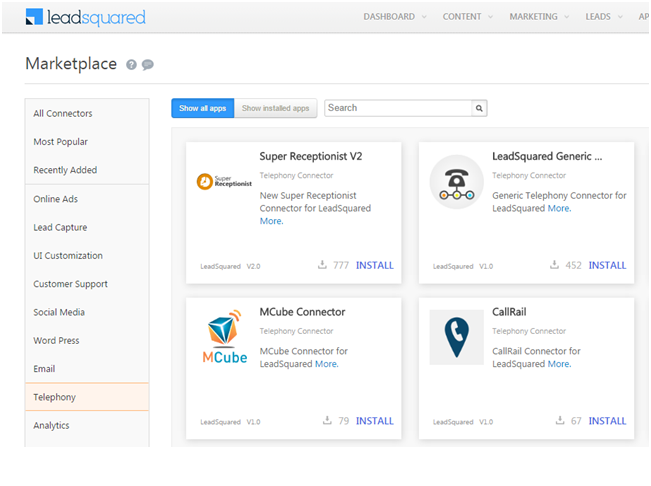This screenshot has width=651, height=486.
Task: Click the MCube Connector title
Action: [302, 312]
